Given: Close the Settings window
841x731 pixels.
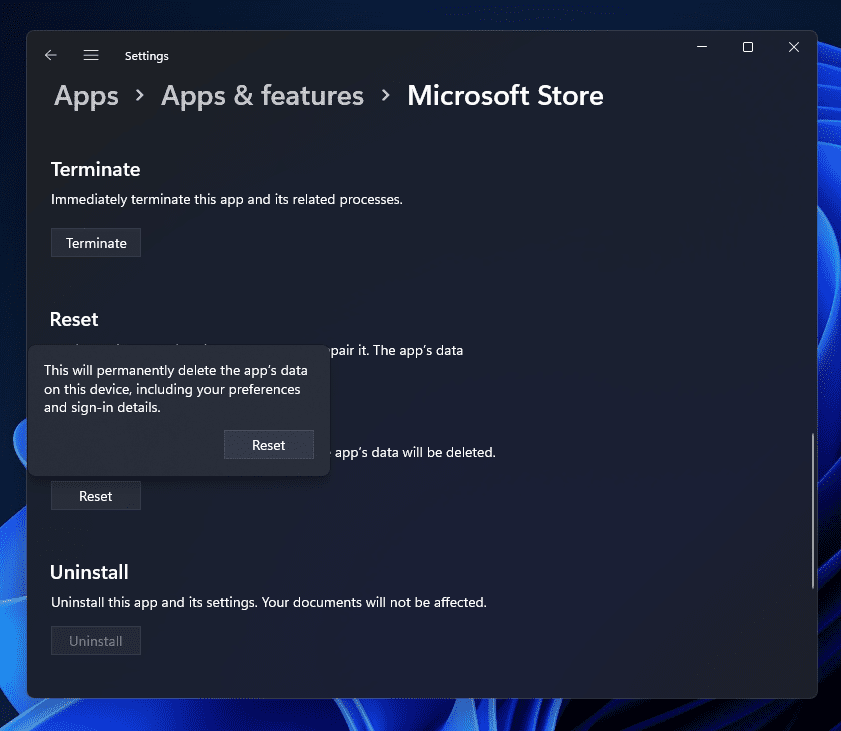Looking at the screenshot, I should pos(793,47).
